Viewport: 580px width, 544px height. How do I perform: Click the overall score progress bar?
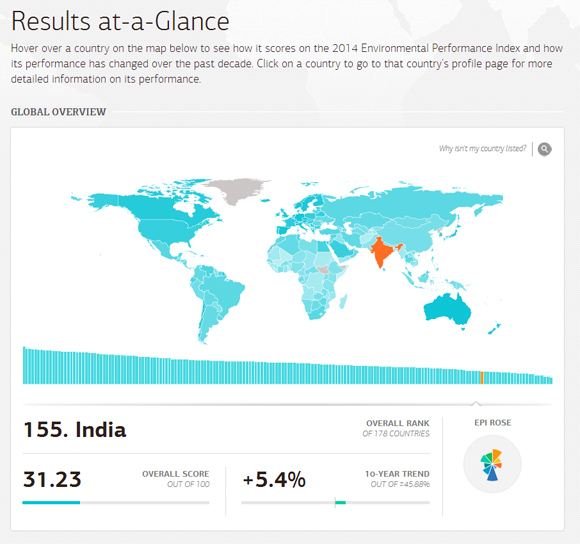(x=116, y=503)
